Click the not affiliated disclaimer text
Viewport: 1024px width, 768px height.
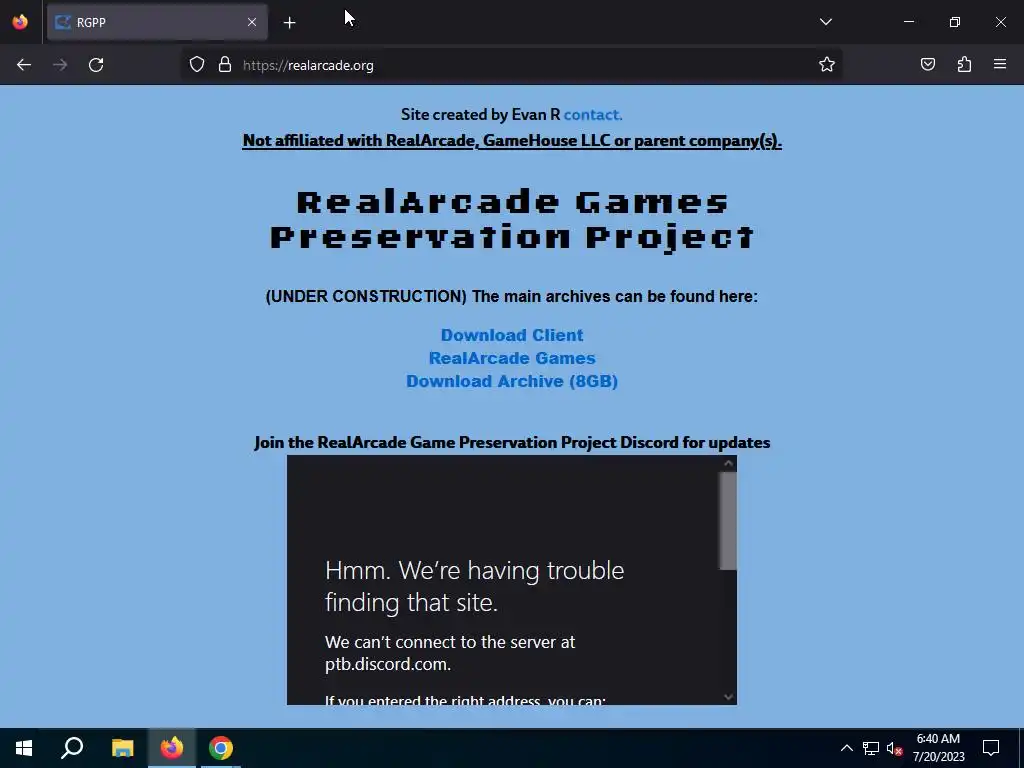[x=512, y=141]
